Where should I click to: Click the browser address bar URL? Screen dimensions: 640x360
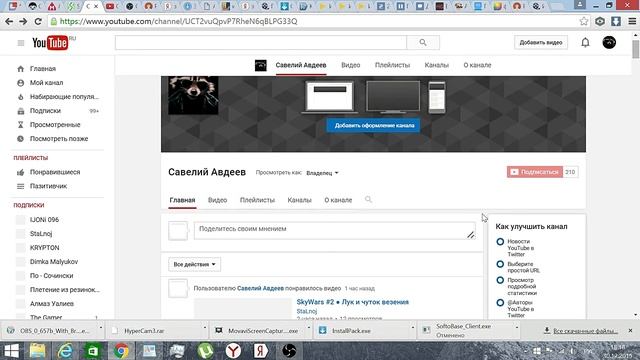tap(178, 21)
